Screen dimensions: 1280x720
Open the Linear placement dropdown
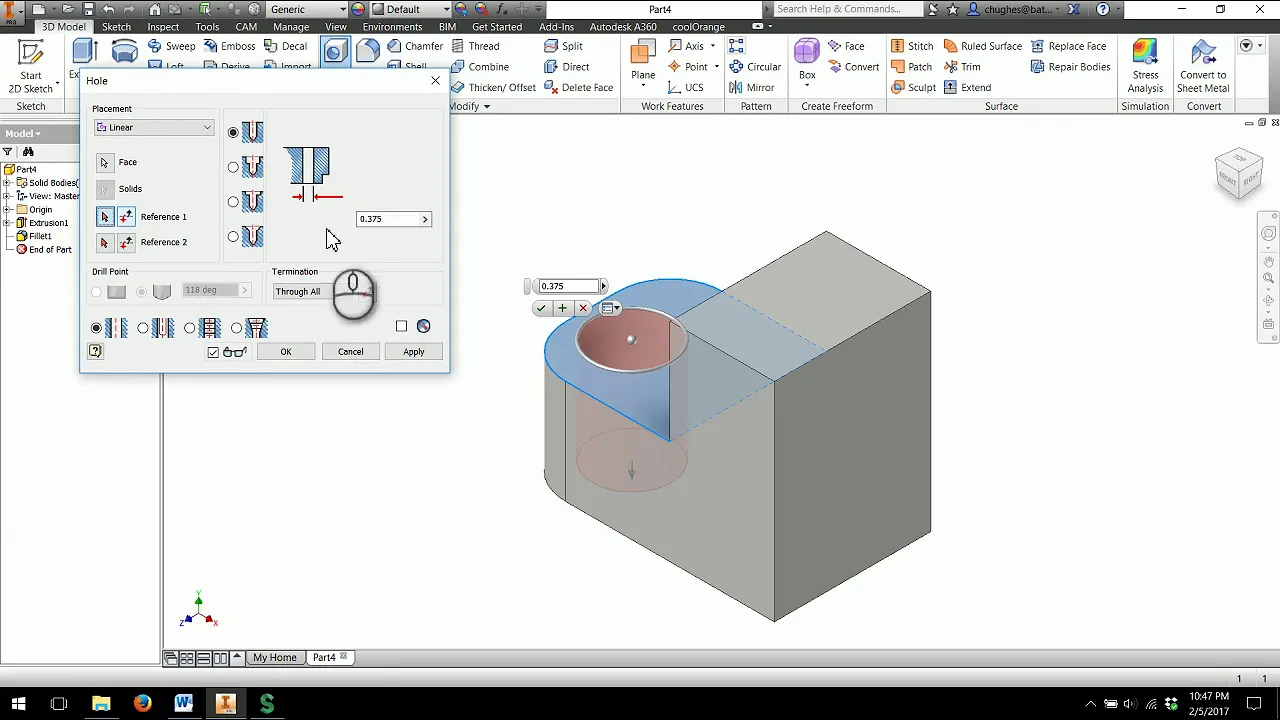point(154,128)
